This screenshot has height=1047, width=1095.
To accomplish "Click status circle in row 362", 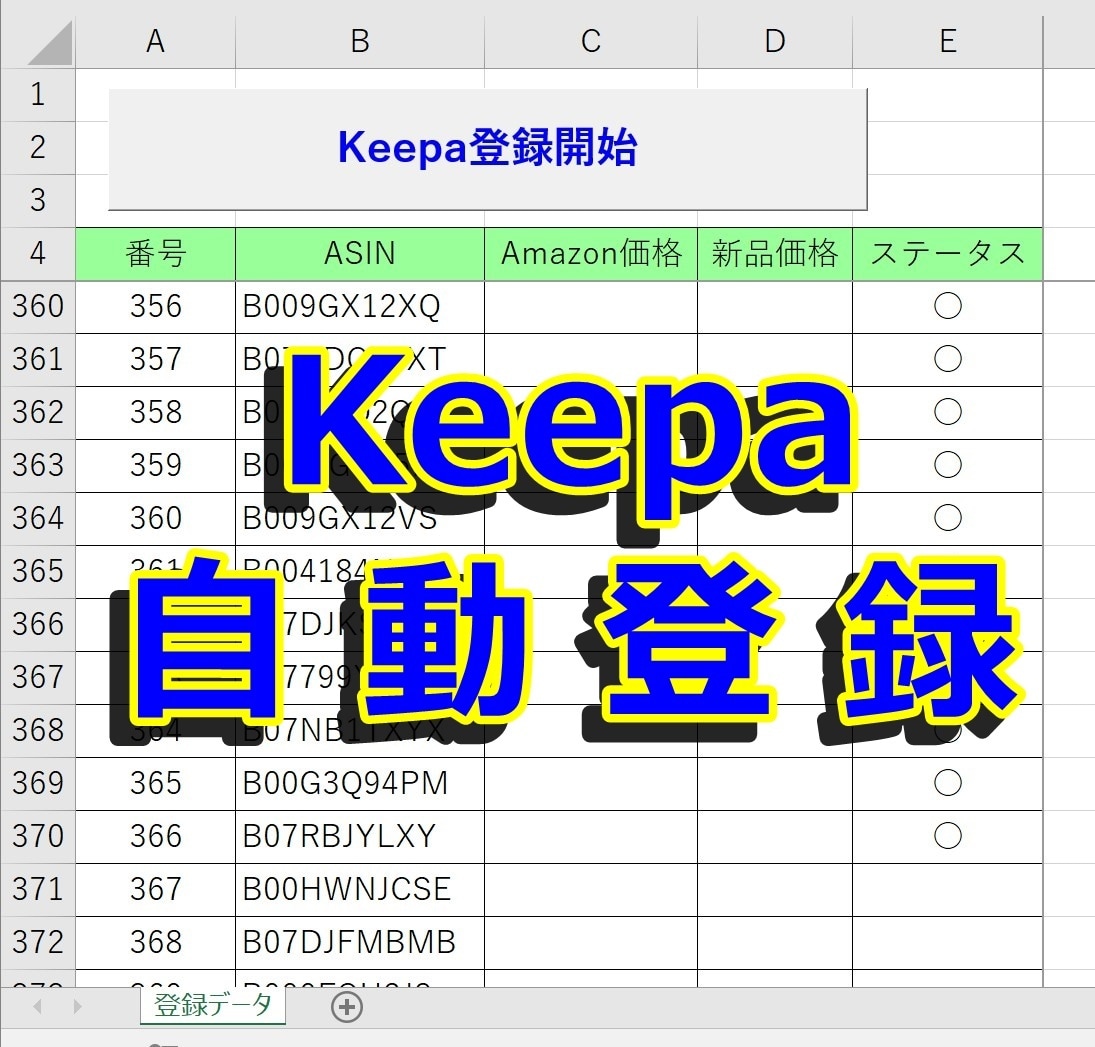I will (948, 412).
